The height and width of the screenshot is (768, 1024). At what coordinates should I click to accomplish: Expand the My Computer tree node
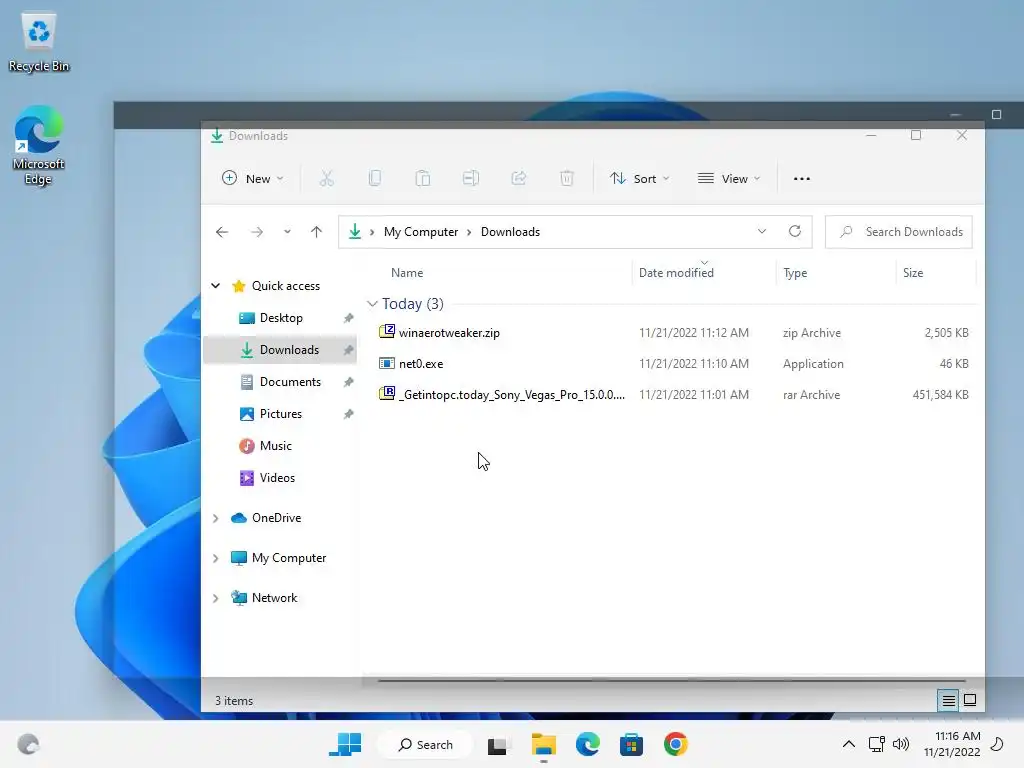tap(216, 558)
